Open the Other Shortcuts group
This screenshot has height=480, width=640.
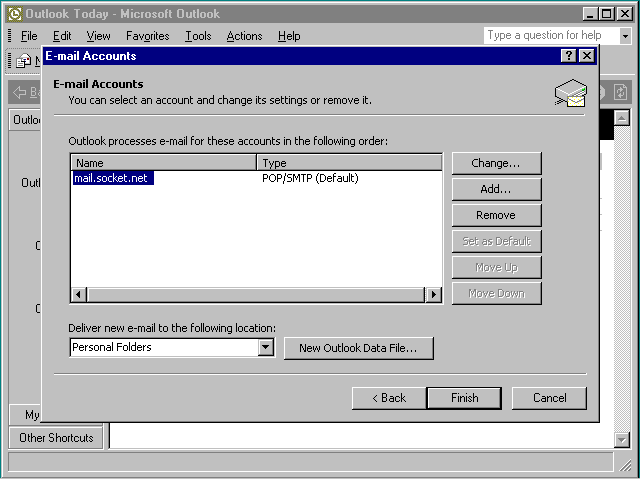[56, 438]
